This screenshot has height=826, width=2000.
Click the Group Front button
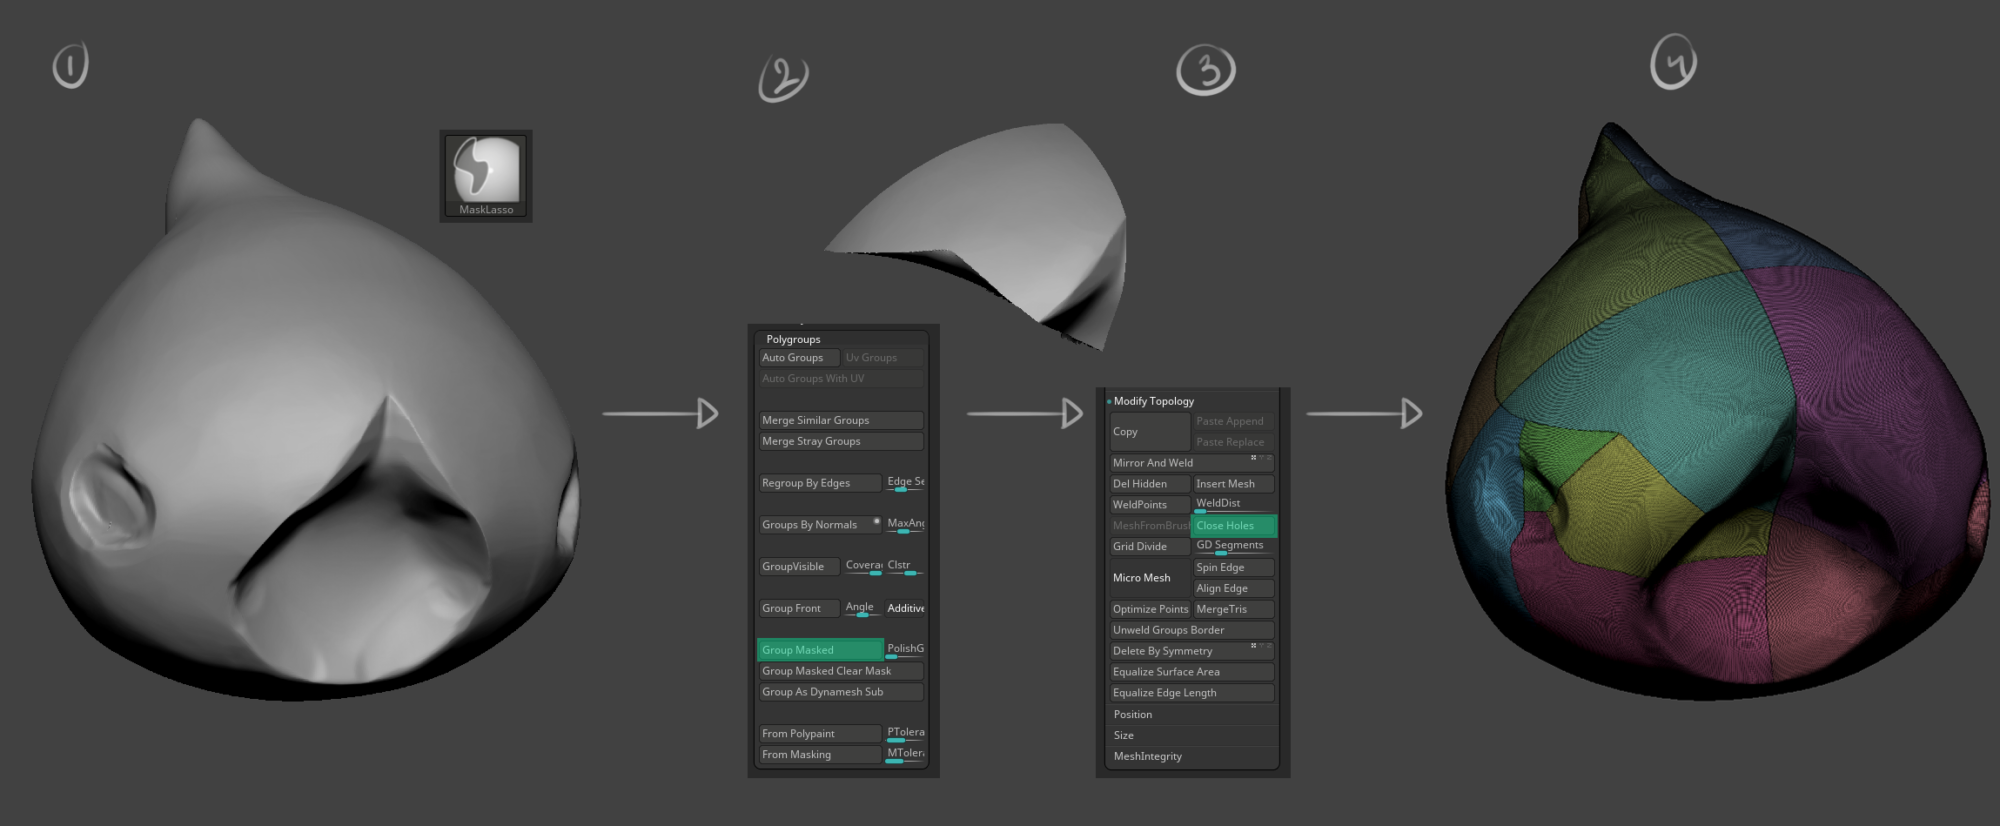(798, 609)
